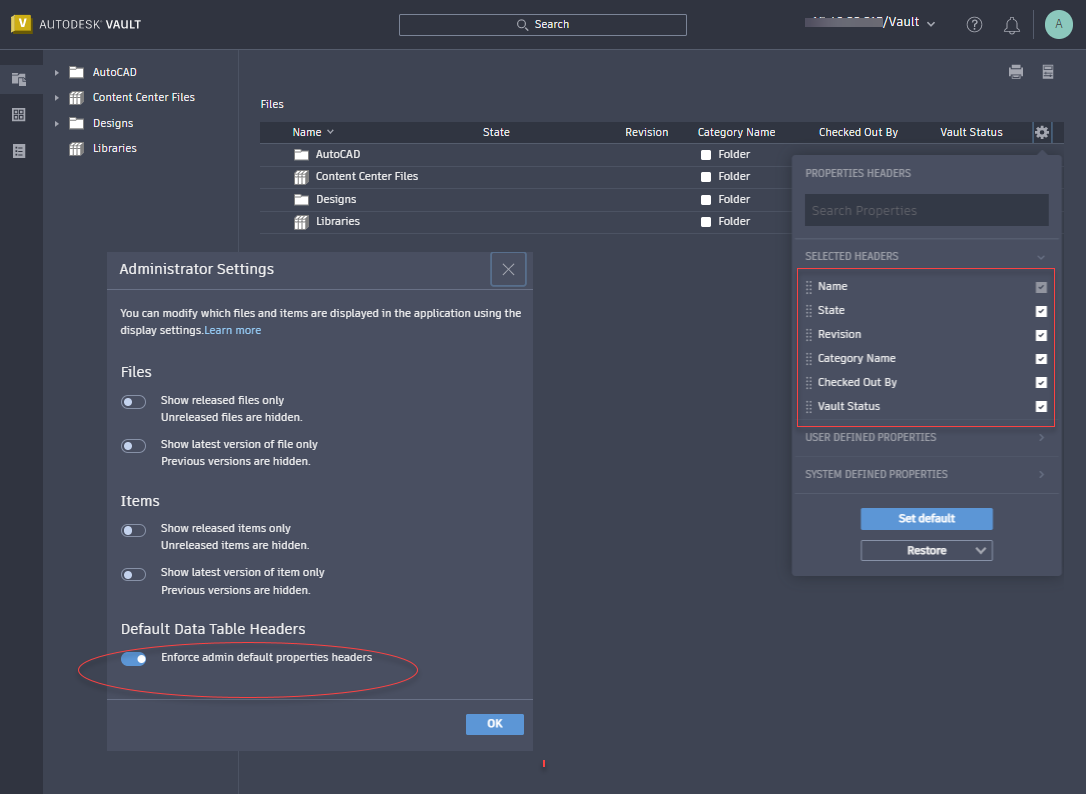The image size is (1086, 794).
Task: Open the notifications bell icon
Action: click(x=1011, y=26)
